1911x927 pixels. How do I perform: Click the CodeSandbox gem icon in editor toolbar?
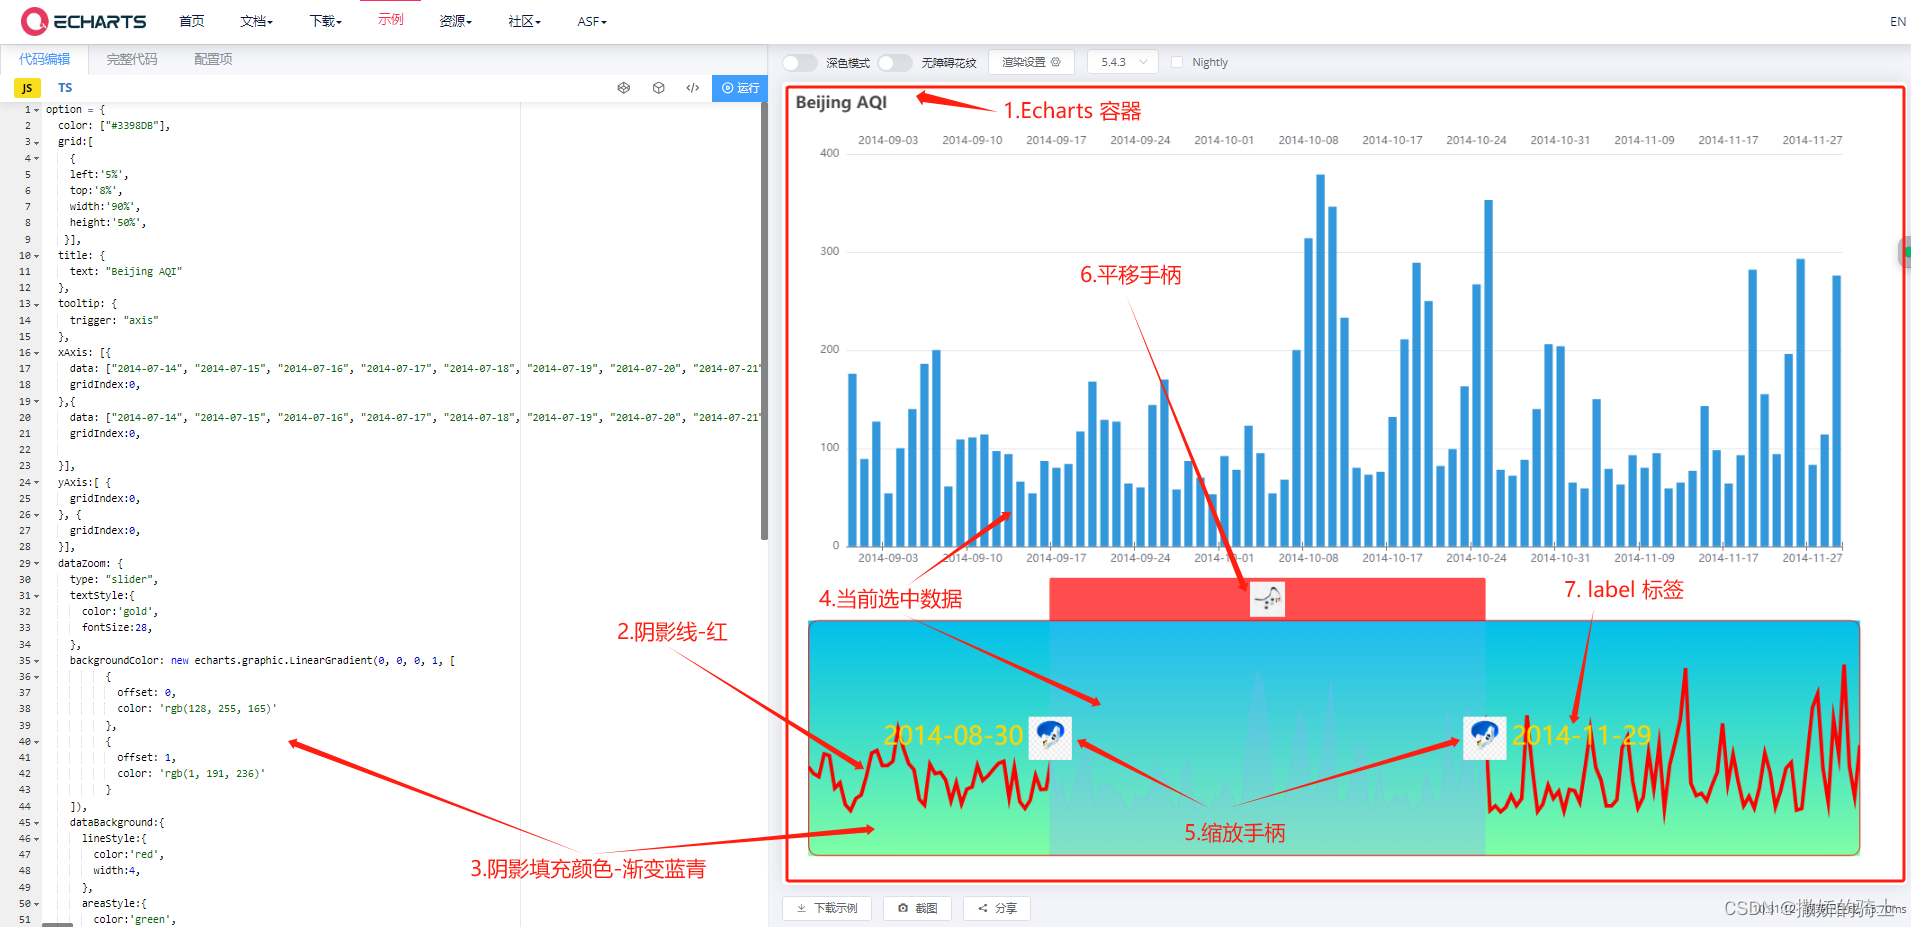point(624,88)
